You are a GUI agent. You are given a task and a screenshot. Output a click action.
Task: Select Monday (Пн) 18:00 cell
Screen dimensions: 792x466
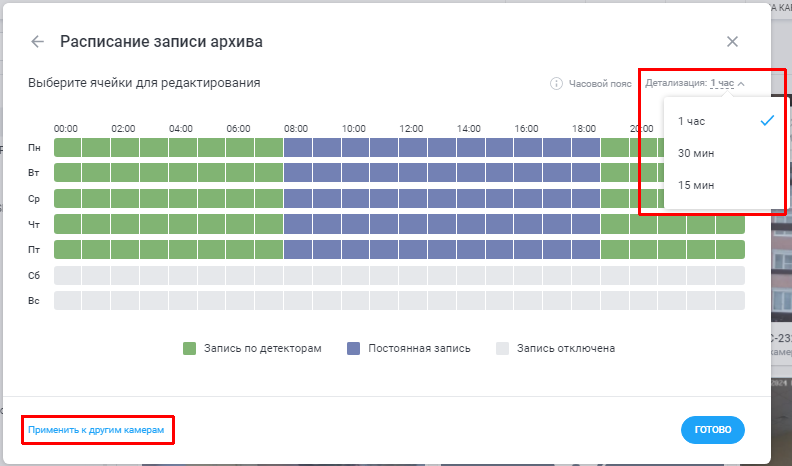pos(585,147)
